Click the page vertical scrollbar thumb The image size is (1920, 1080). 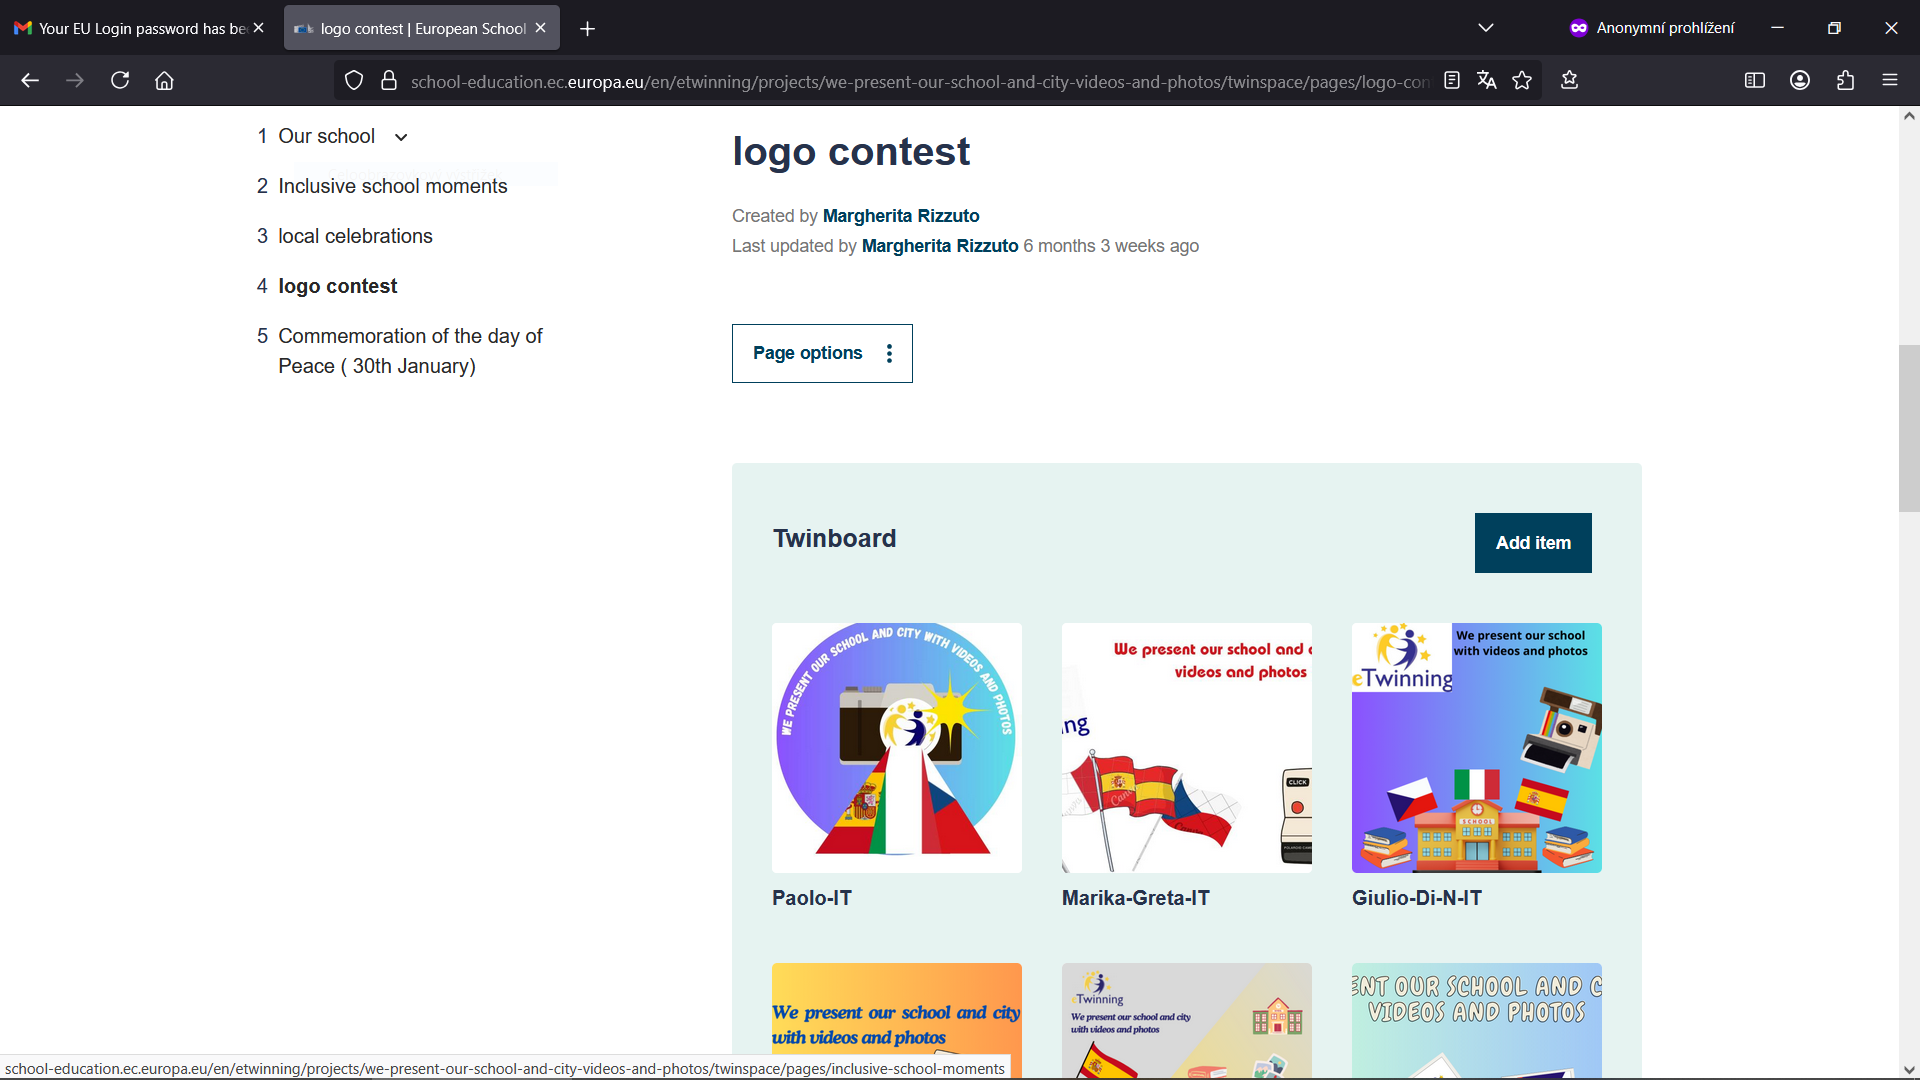pos(1909,428)
